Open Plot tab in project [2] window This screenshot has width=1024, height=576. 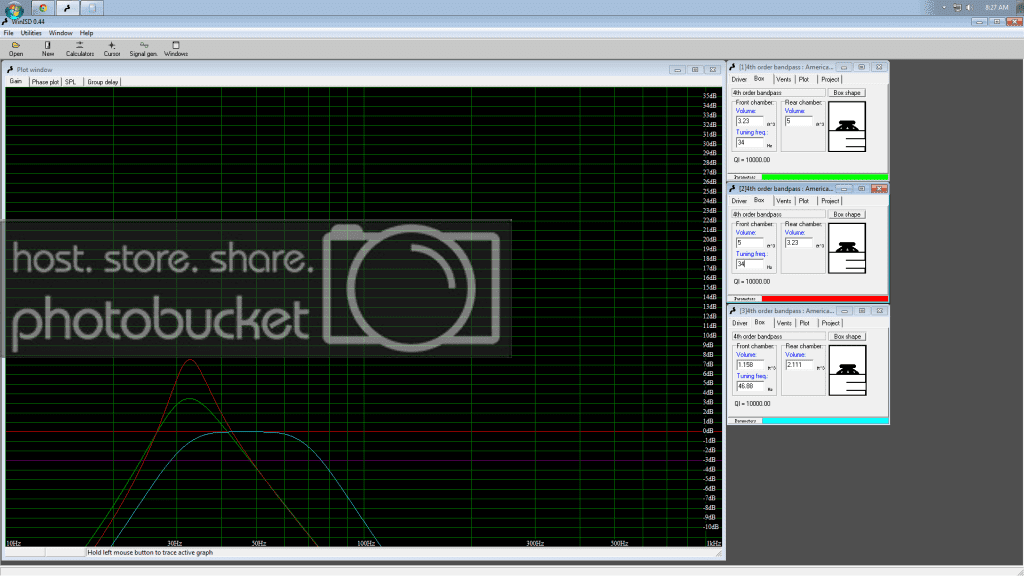click(804, 201)
